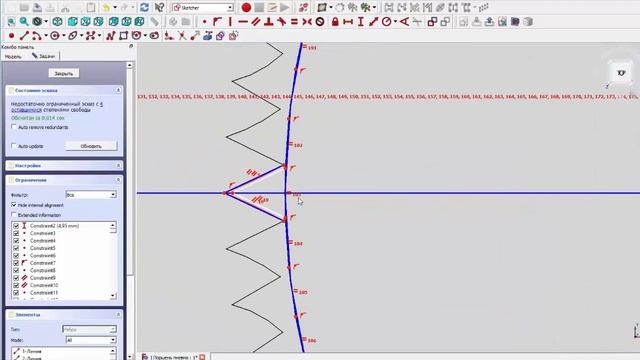Apply the Symmetric constraint

pyautogui.click(x=307, y=22)
